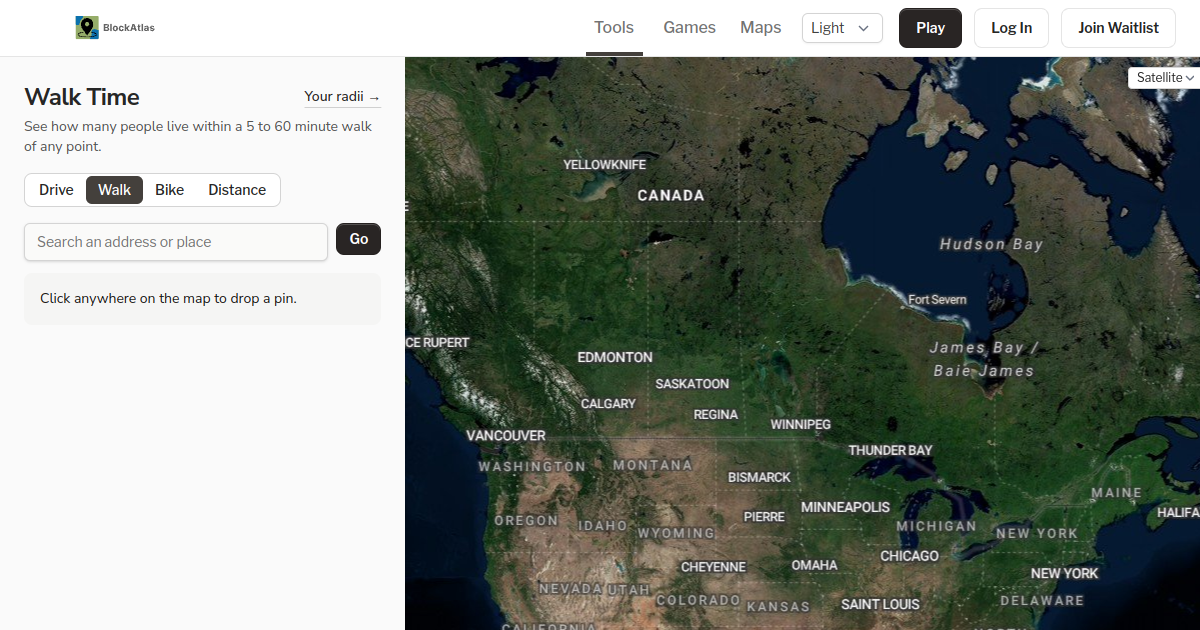Drop a pin on Hudson Bay label
Image resolution: width=1200 pixels, height=630 pixels.
[991, 244]
